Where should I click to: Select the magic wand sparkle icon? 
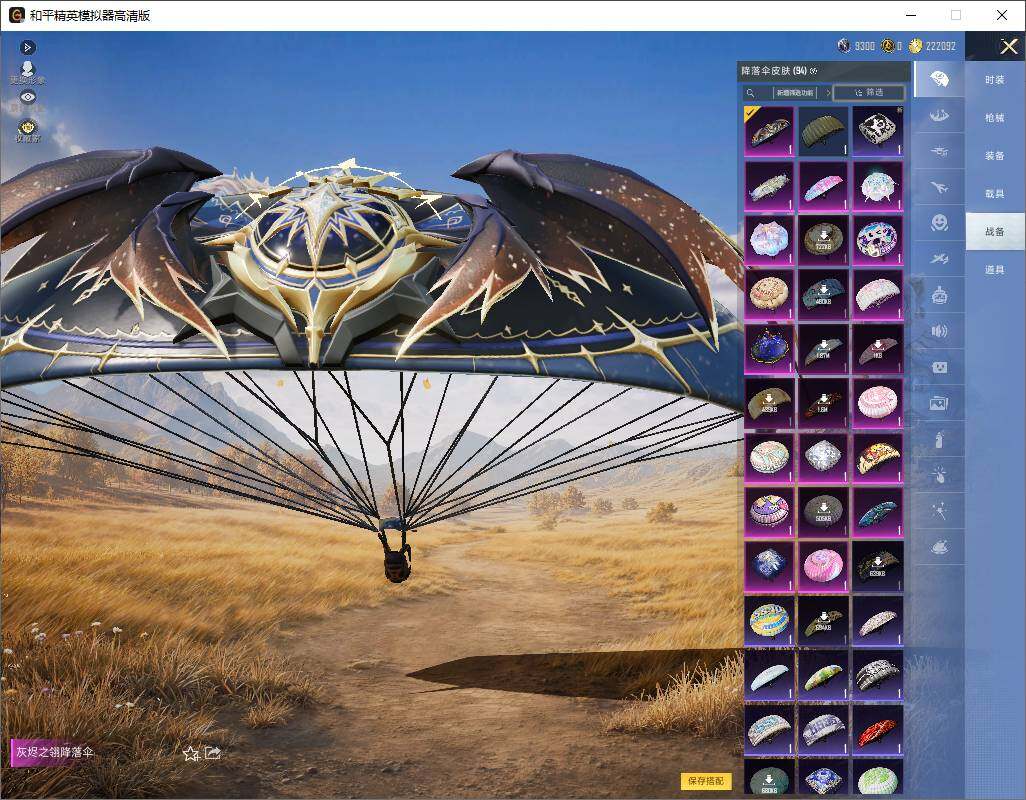tap(939, 511)
